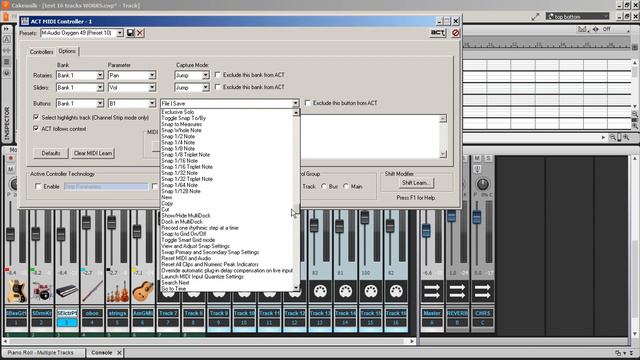Check the Enable Active Controller Technology box
640x360 pixels.
pos(38,186)
